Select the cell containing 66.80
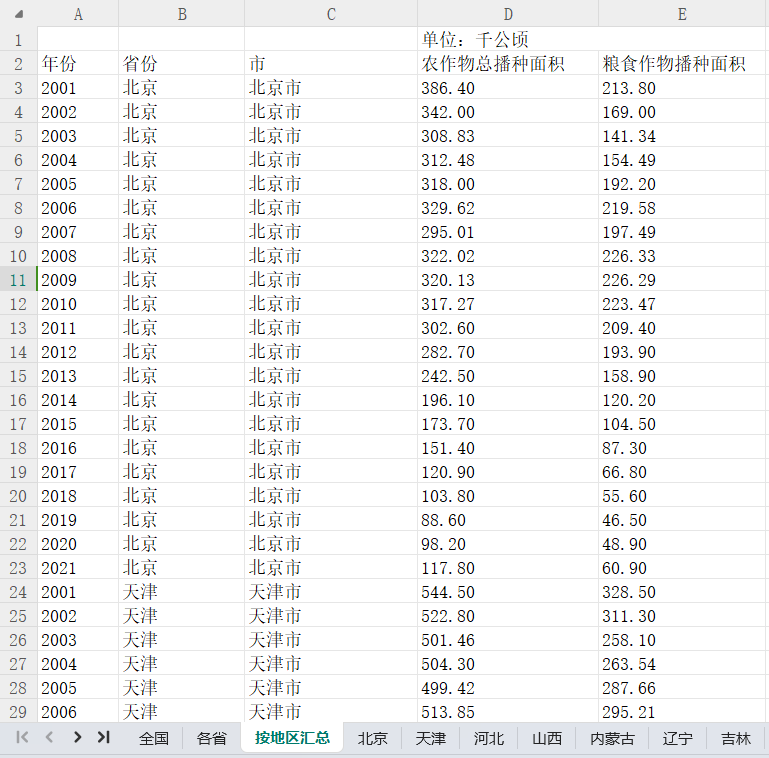Image resolution: width=769 pixels, height=758 pixels. coord(682,472)
